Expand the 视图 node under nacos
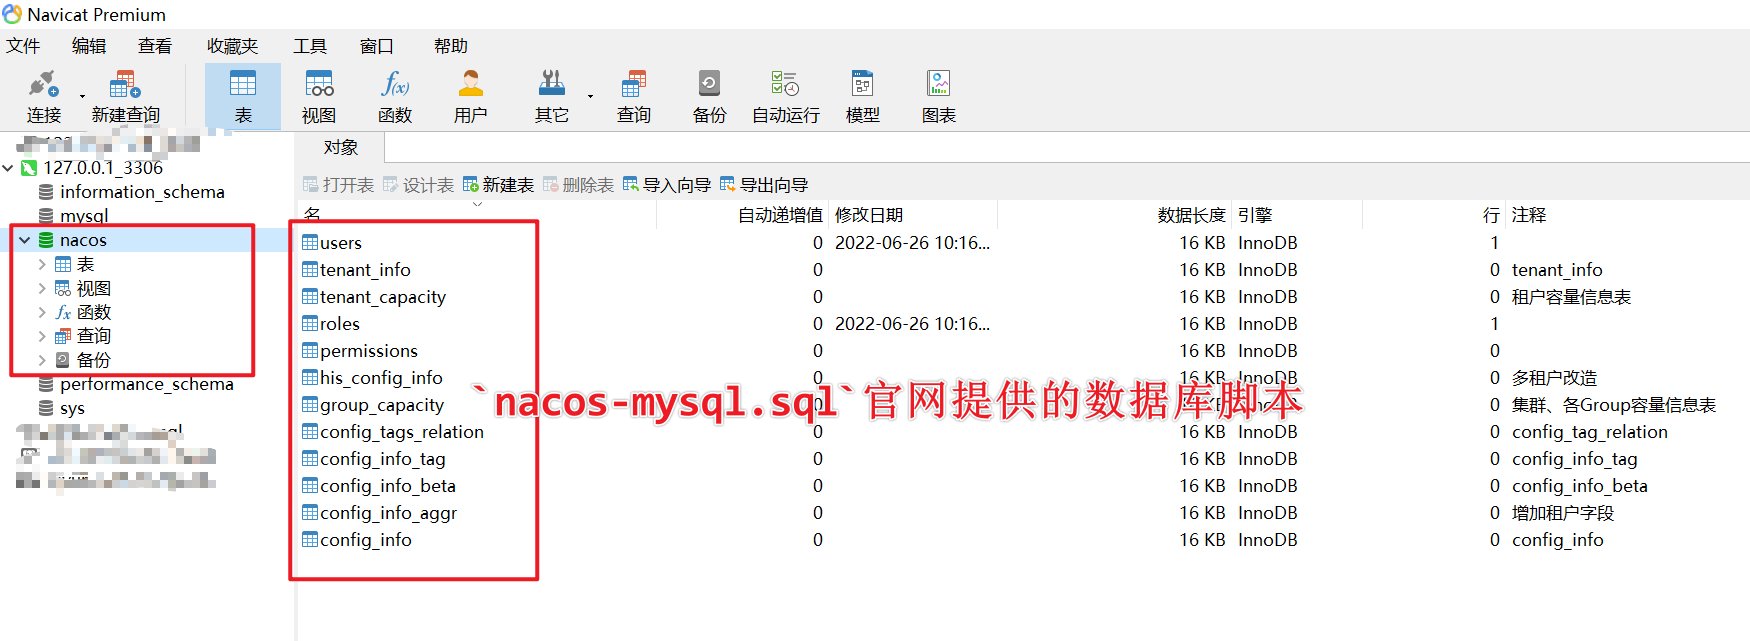This screenshot has height=641, width=1750. 42,288
